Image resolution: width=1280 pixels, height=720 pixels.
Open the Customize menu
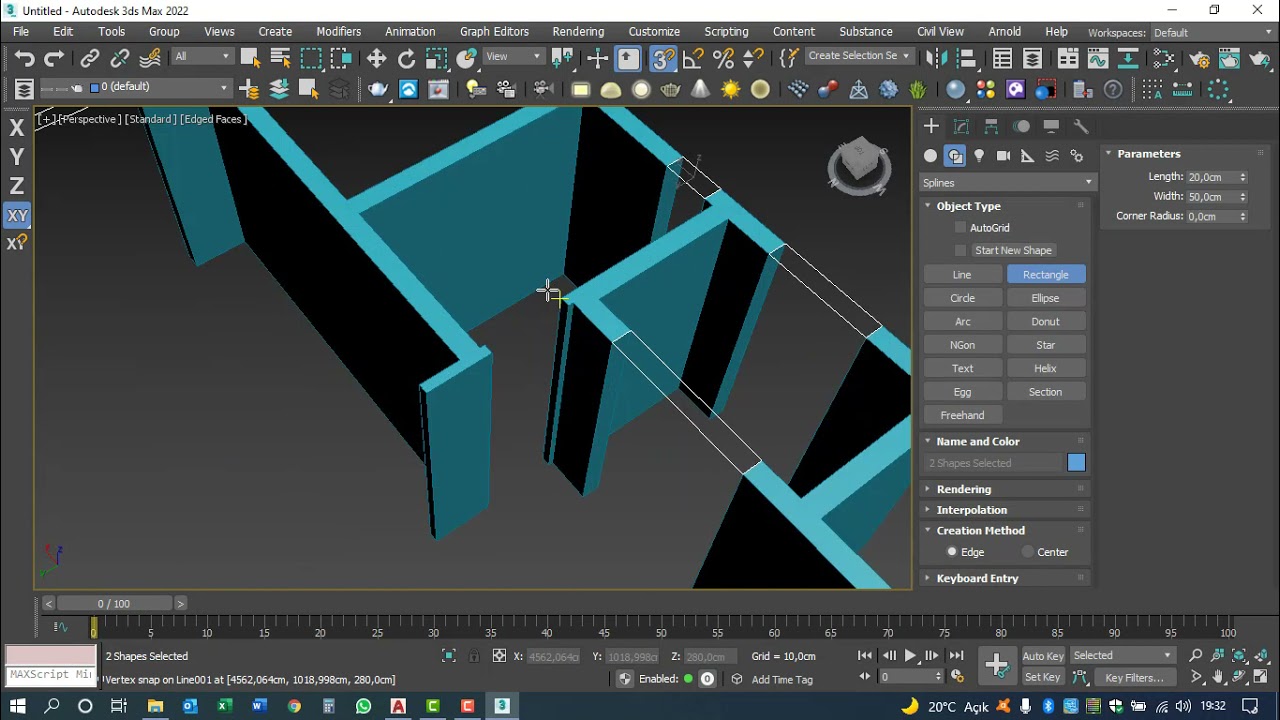tap(654, 32)
